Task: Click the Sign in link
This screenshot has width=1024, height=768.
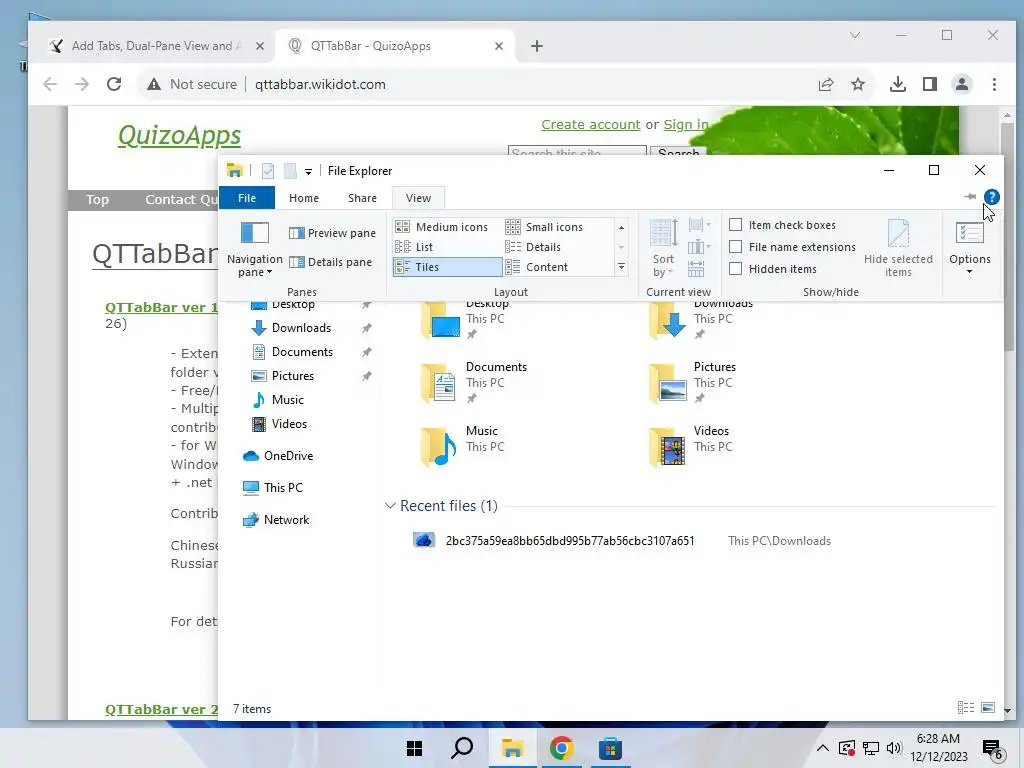Action: (686, 125)
